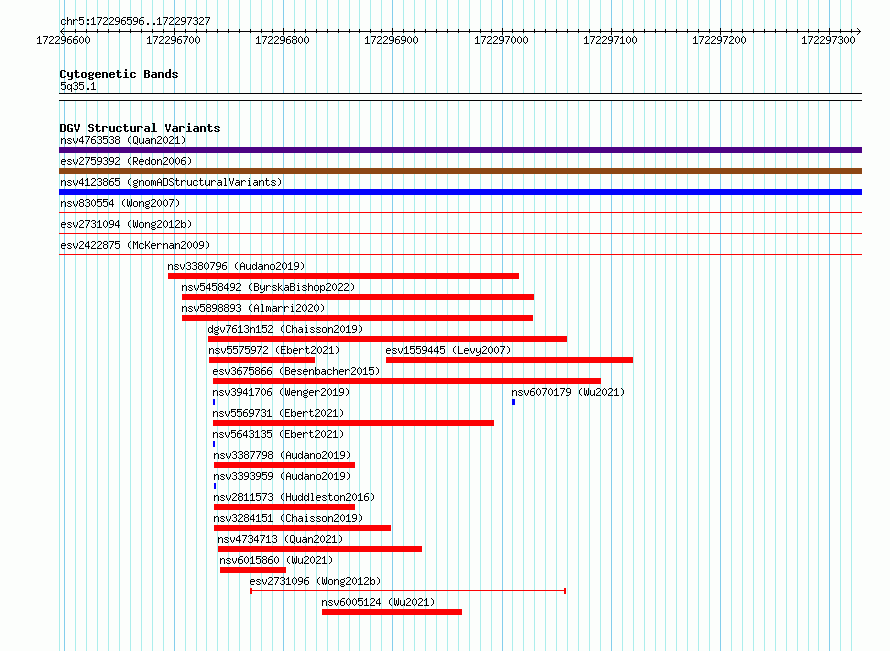Open esv2731096 (Wong2012b) label
This screenshot has width=890, height=651.
(x=315, y=581)
